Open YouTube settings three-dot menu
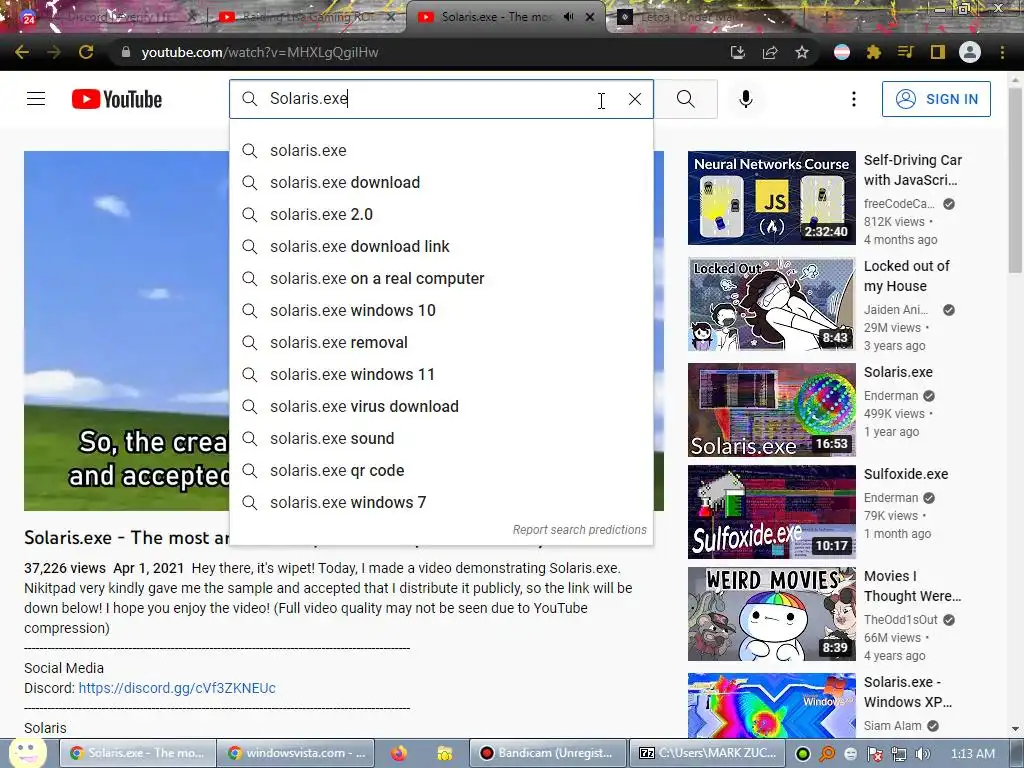Screen dimensions: 1024x768 click(854, 99)
